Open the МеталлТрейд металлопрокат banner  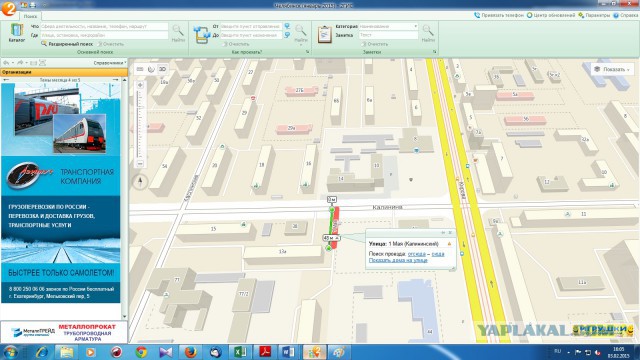tap(64, 332)
